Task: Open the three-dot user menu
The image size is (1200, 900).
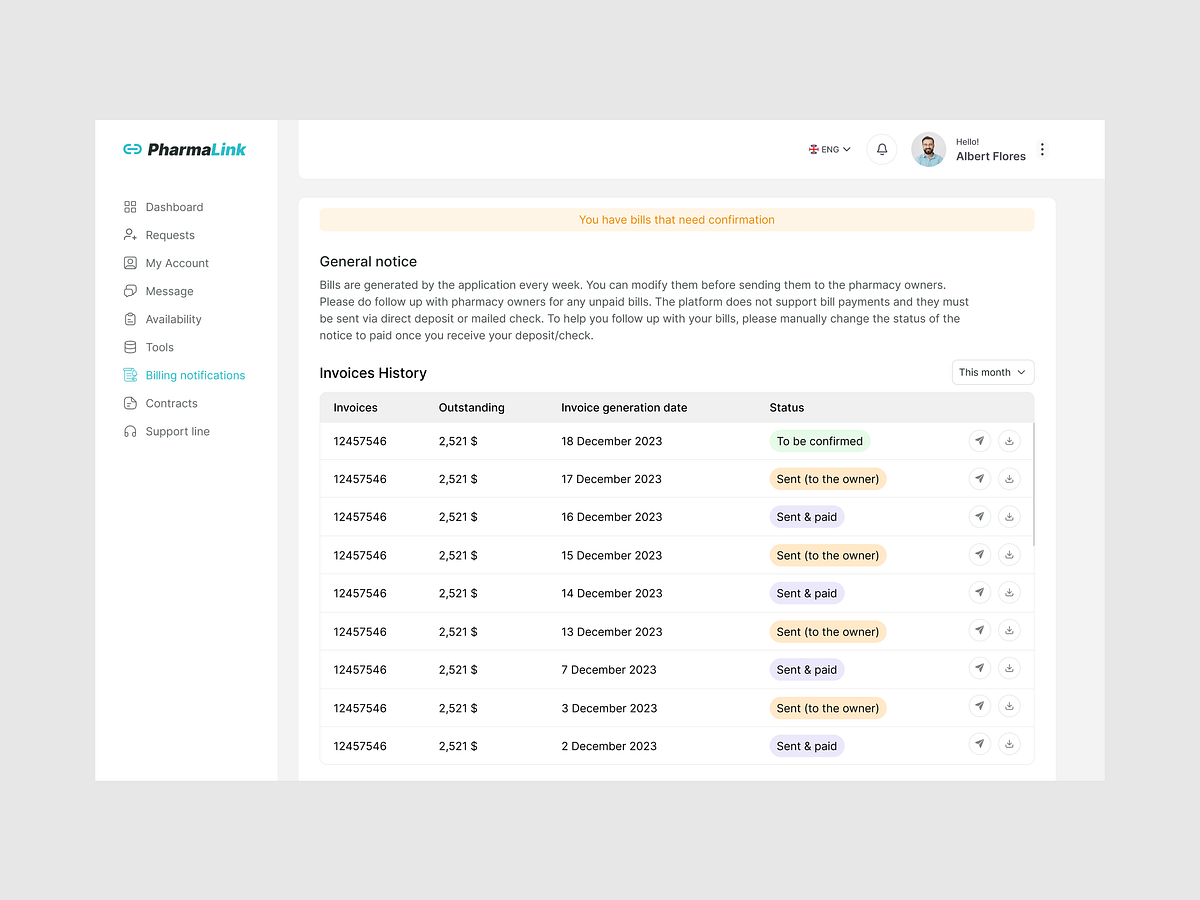Action: coord(1042,149)
